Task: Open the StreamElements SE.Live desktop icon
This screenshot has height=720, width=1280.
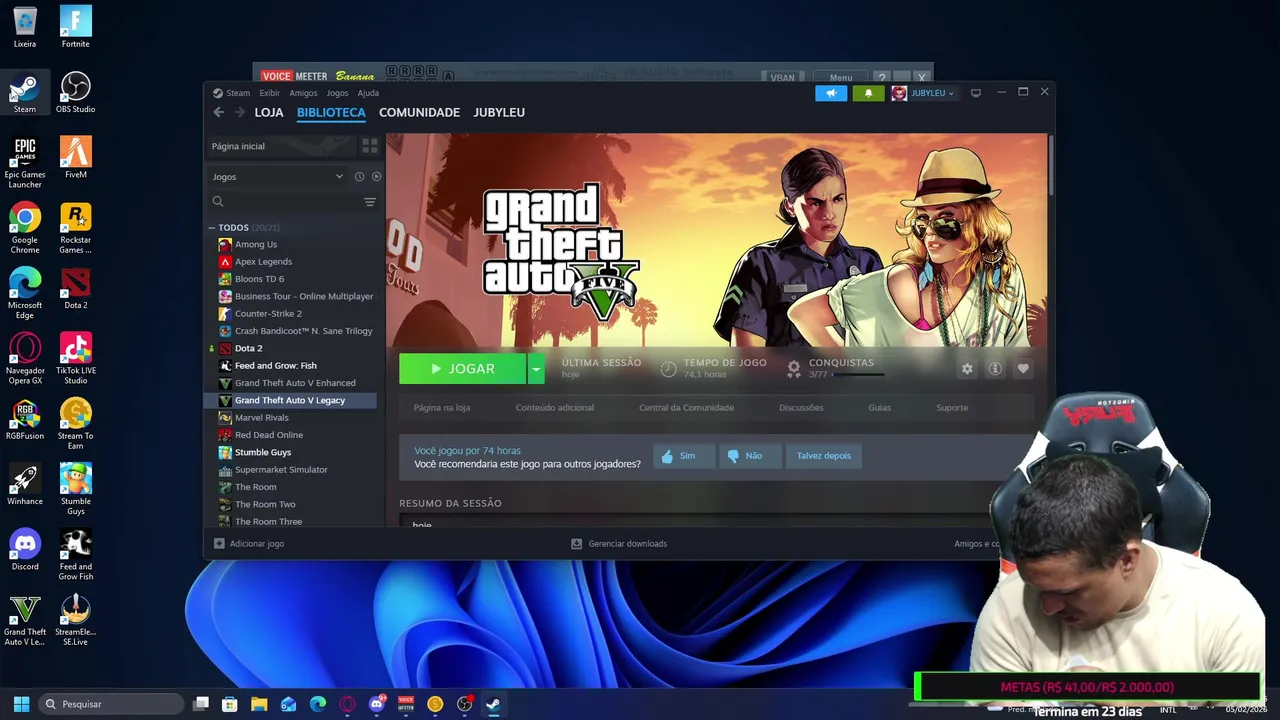Action: (75, 620)
